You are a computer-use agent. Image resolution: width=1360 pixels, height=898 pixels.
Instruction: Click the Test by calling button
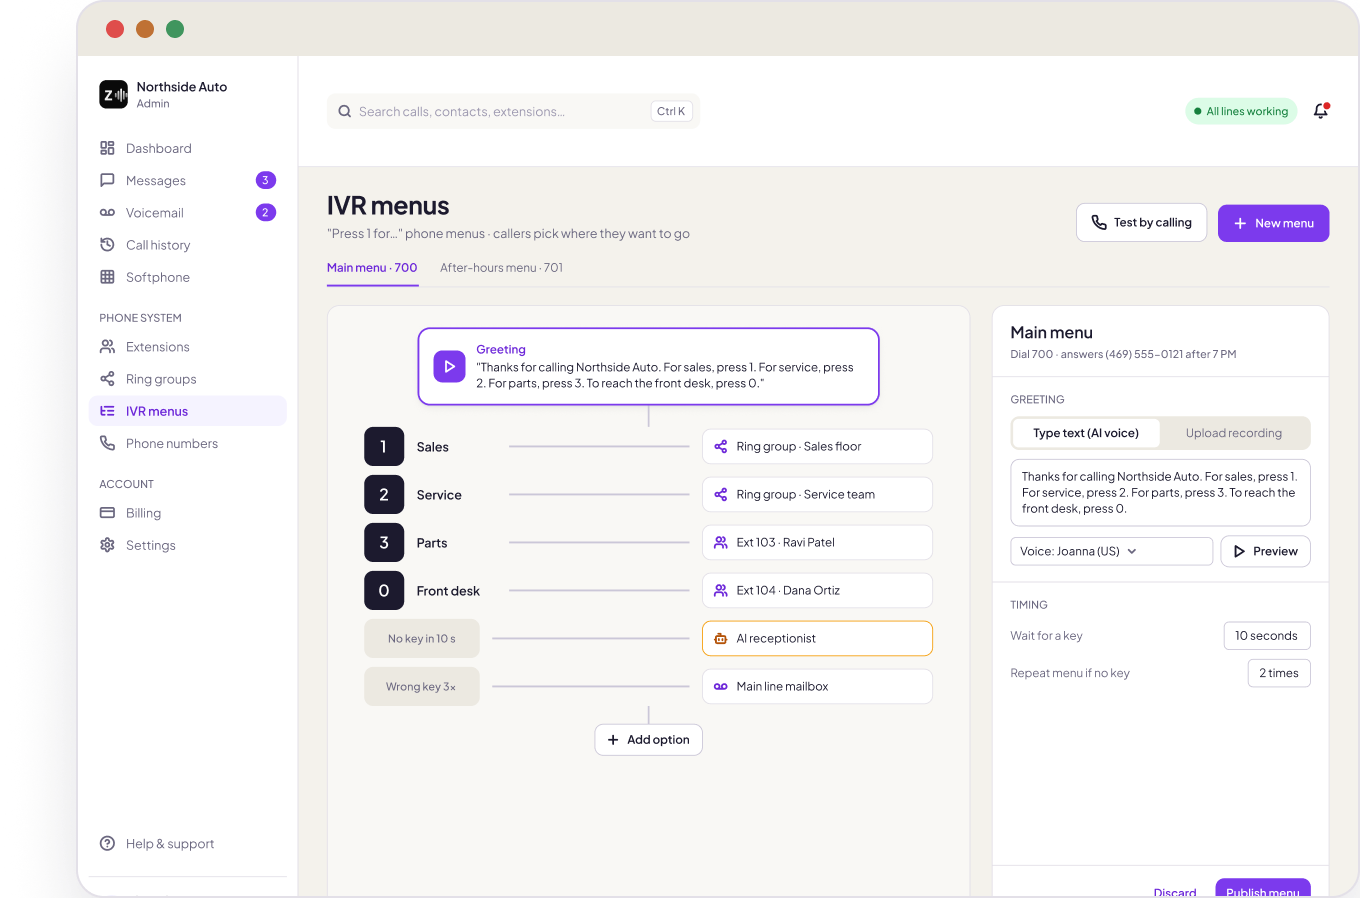[1141, 223]
